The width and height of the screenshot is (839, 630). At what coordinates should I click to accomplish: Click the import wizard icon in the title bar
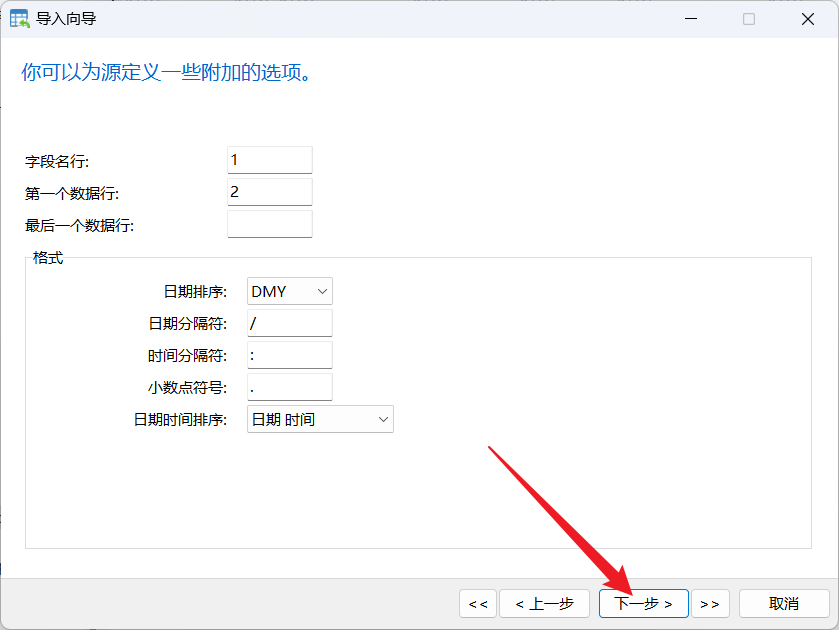point(19,18)
